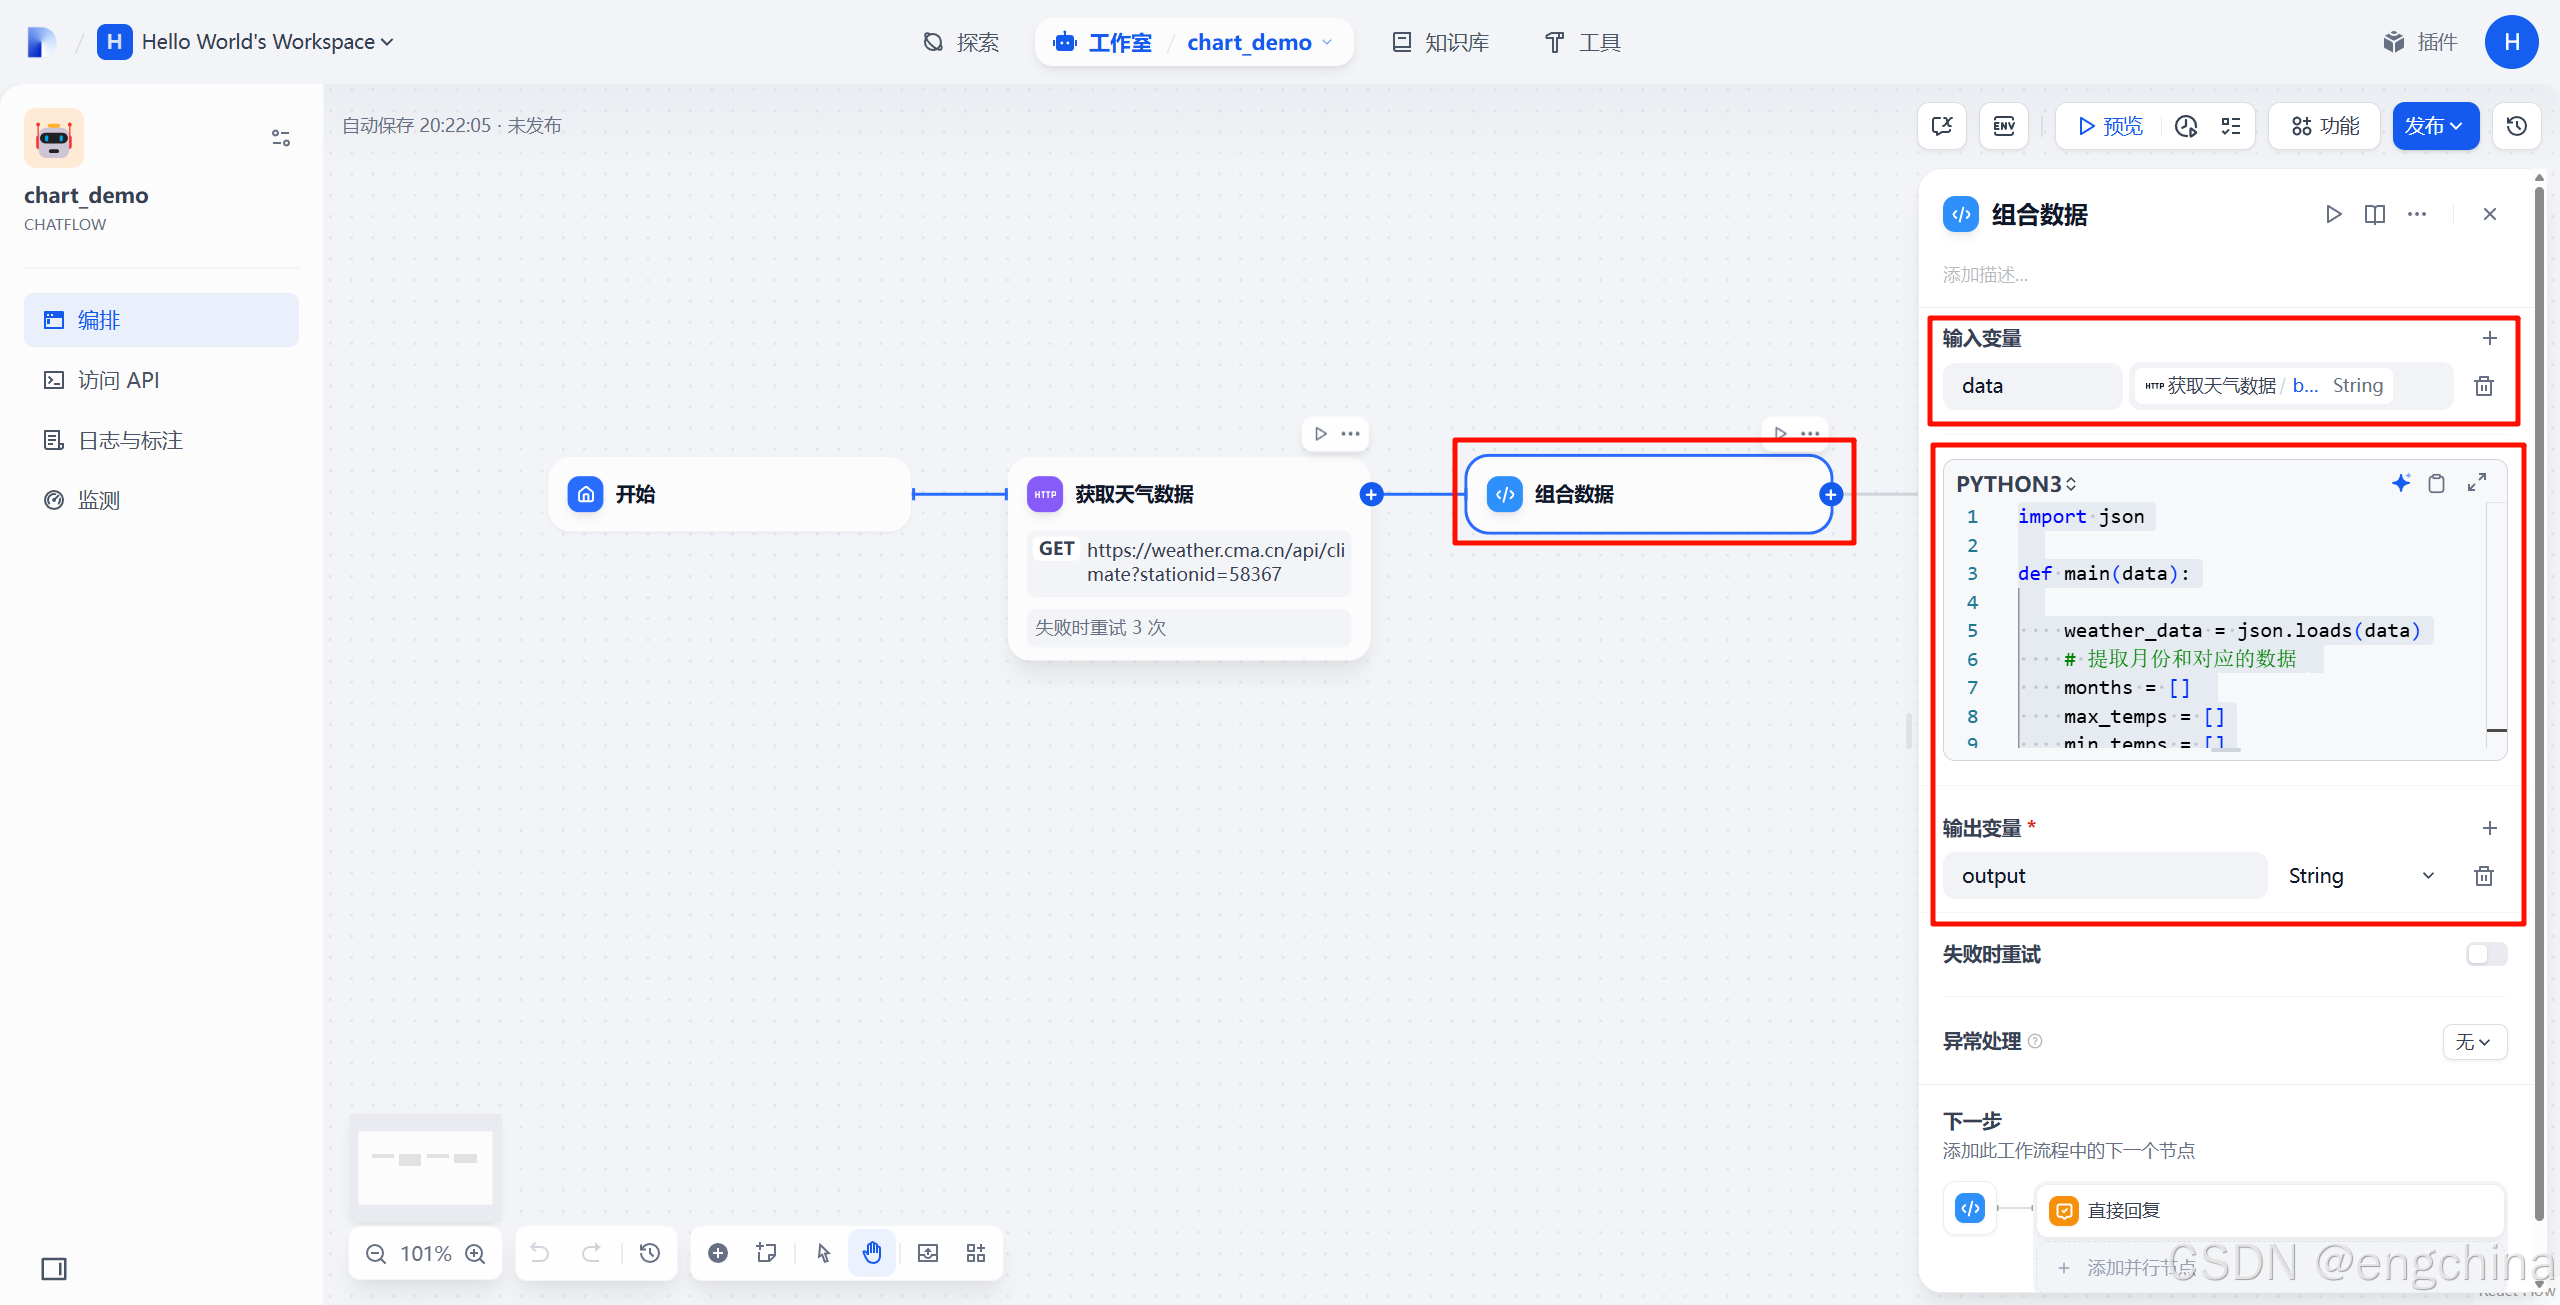Image resolution: width=2560 pixels, height=1305 pixels.
Task: Click the output variable name field
Action: point(2104,876)
